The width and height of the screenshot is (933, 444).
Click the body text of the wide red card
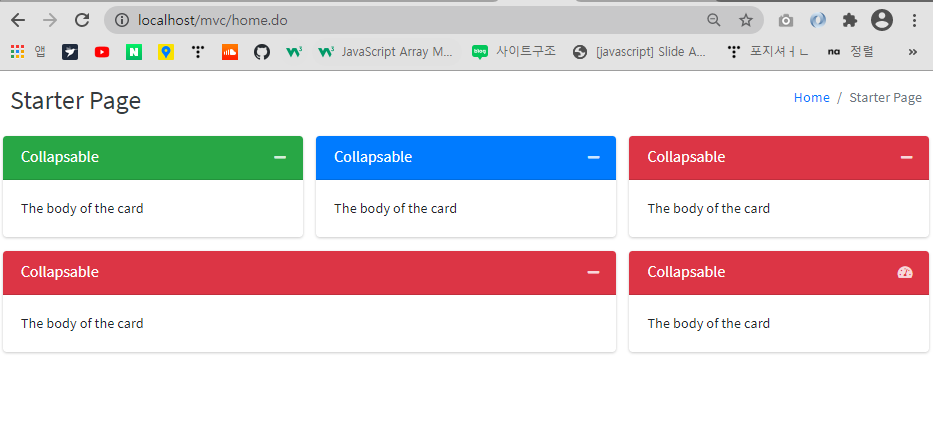82,323
